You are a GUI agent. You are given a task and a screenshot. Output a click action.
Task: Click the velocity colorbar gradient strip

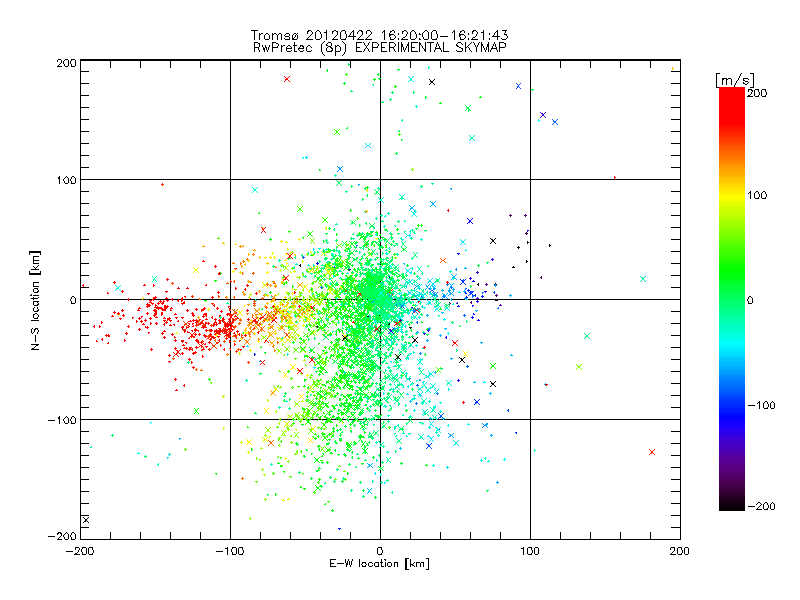coord(732,299)
